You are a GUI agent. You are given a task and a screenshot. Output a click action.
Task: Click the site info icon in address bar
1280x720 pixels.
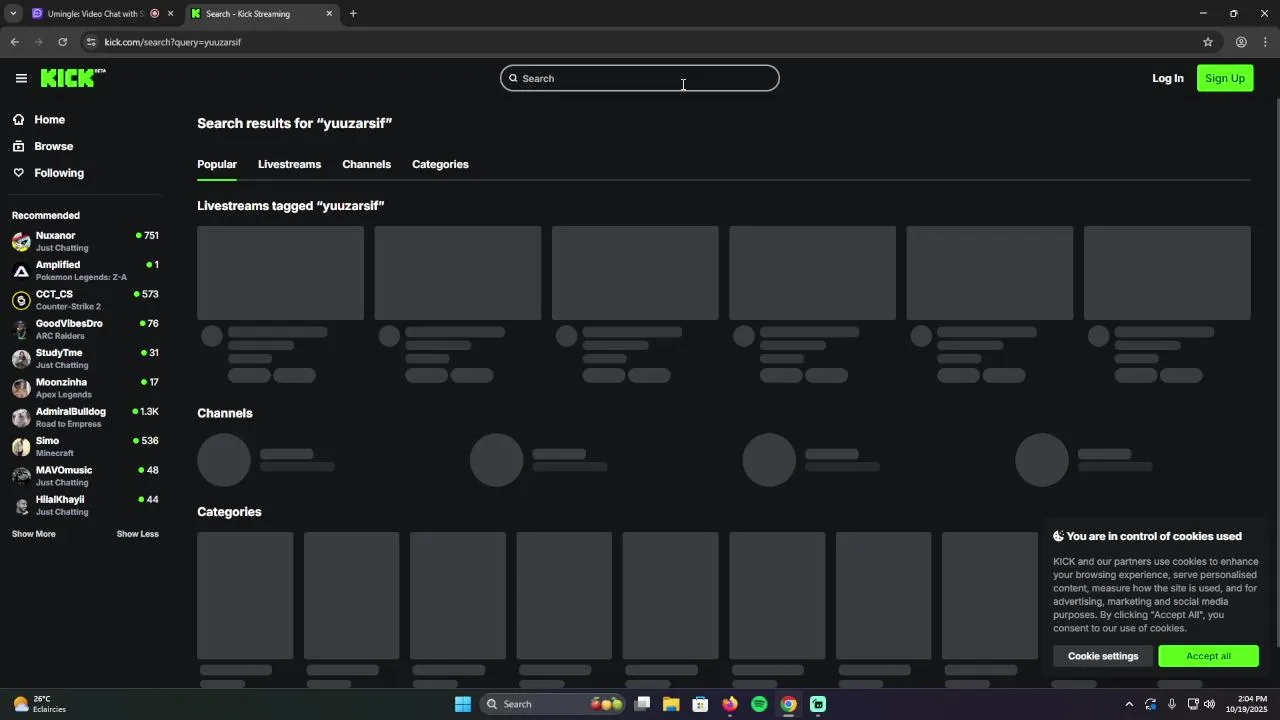[x=91, y=42]
